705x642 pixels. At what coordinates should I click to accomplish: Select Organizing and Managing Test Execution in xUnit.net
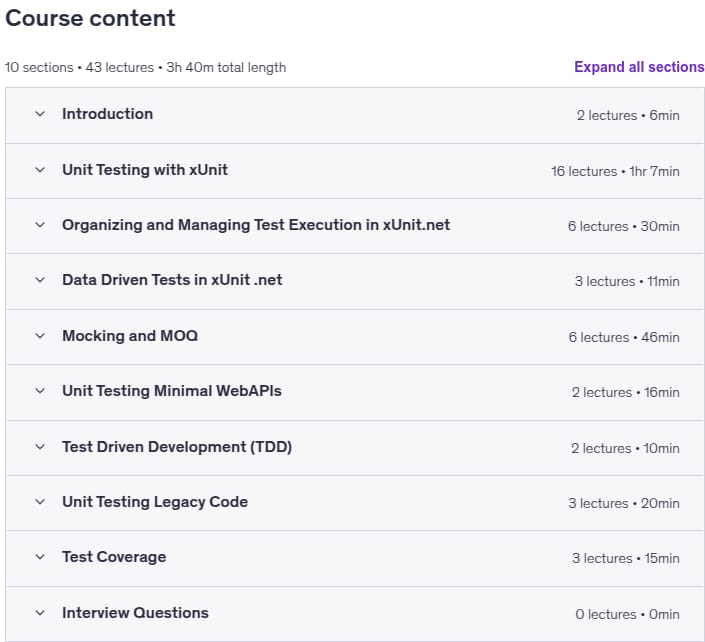click(256, 225)
